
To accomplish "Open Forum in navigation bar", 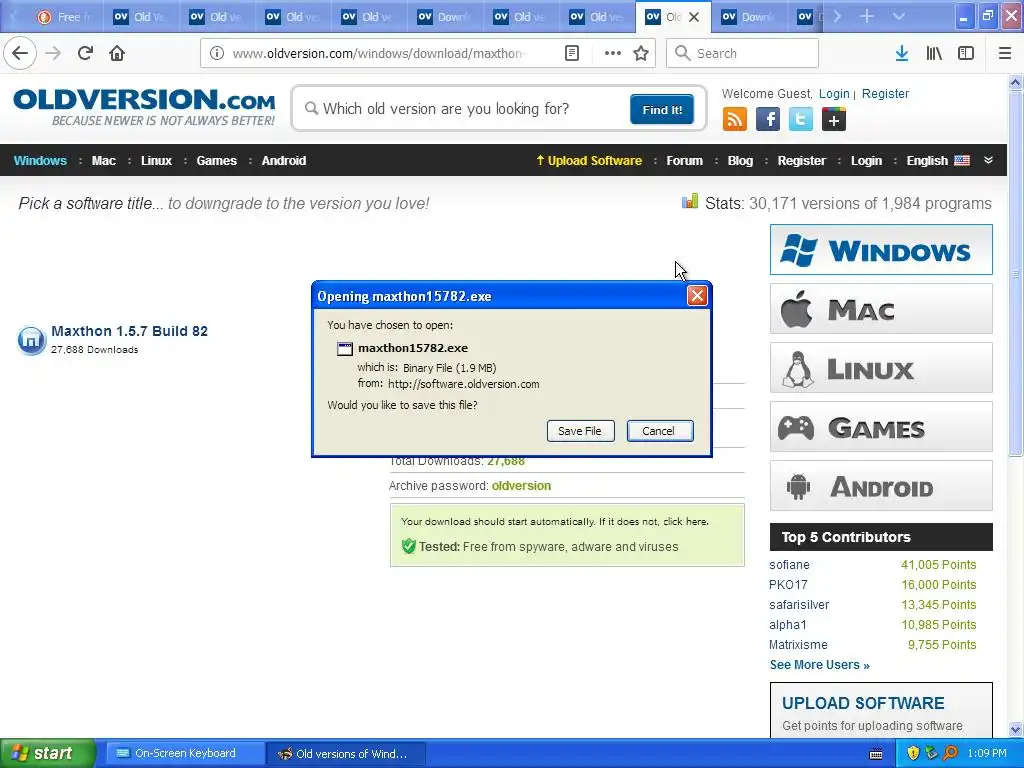I will point(684,161).
